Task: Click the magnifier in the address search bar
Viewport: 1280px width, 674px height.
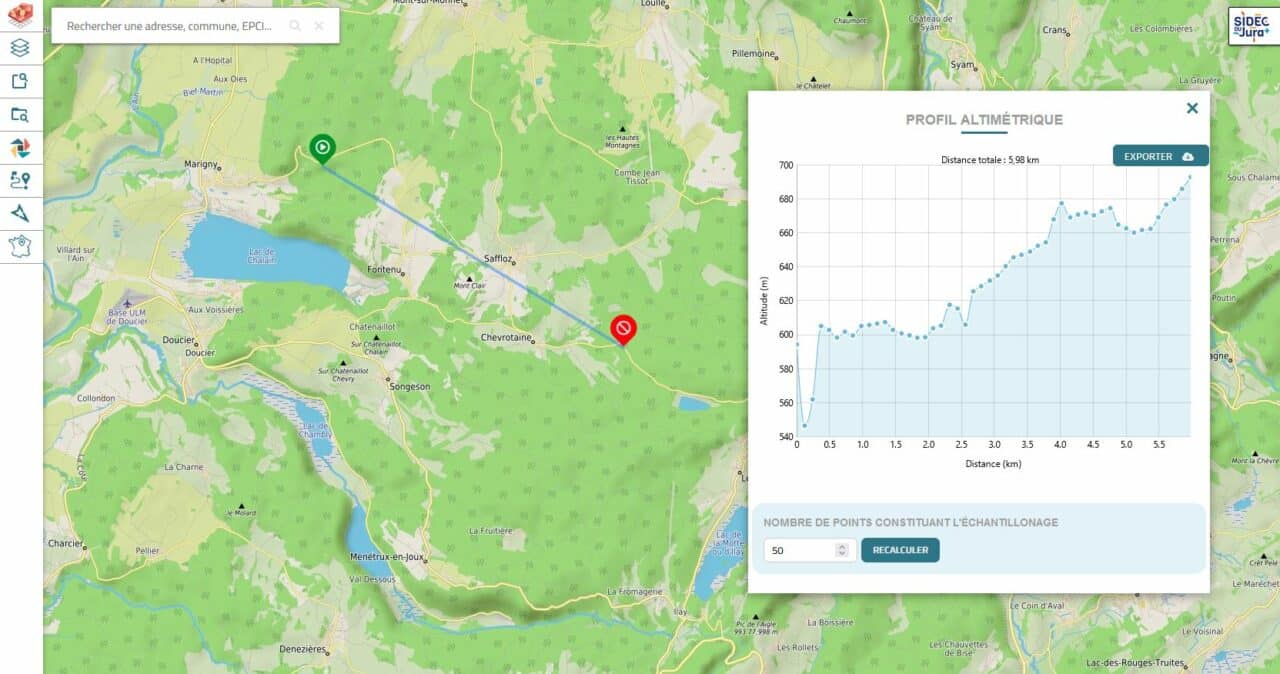Action: [295, 26]
